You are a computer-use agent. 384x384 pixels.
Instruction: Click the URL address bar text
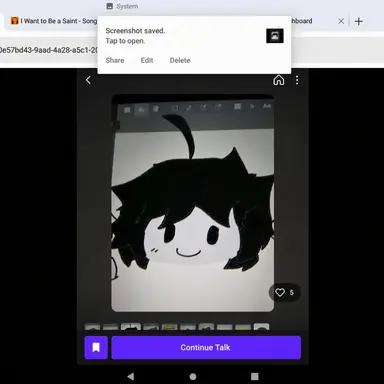point(49,50)
